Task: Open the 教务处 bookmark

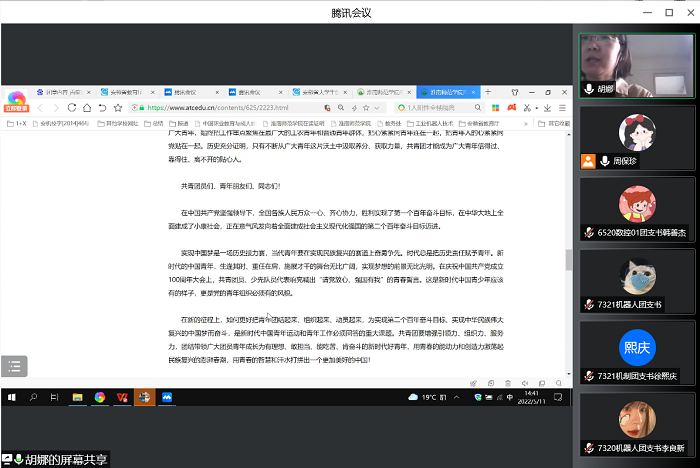Action: [389, 123]
